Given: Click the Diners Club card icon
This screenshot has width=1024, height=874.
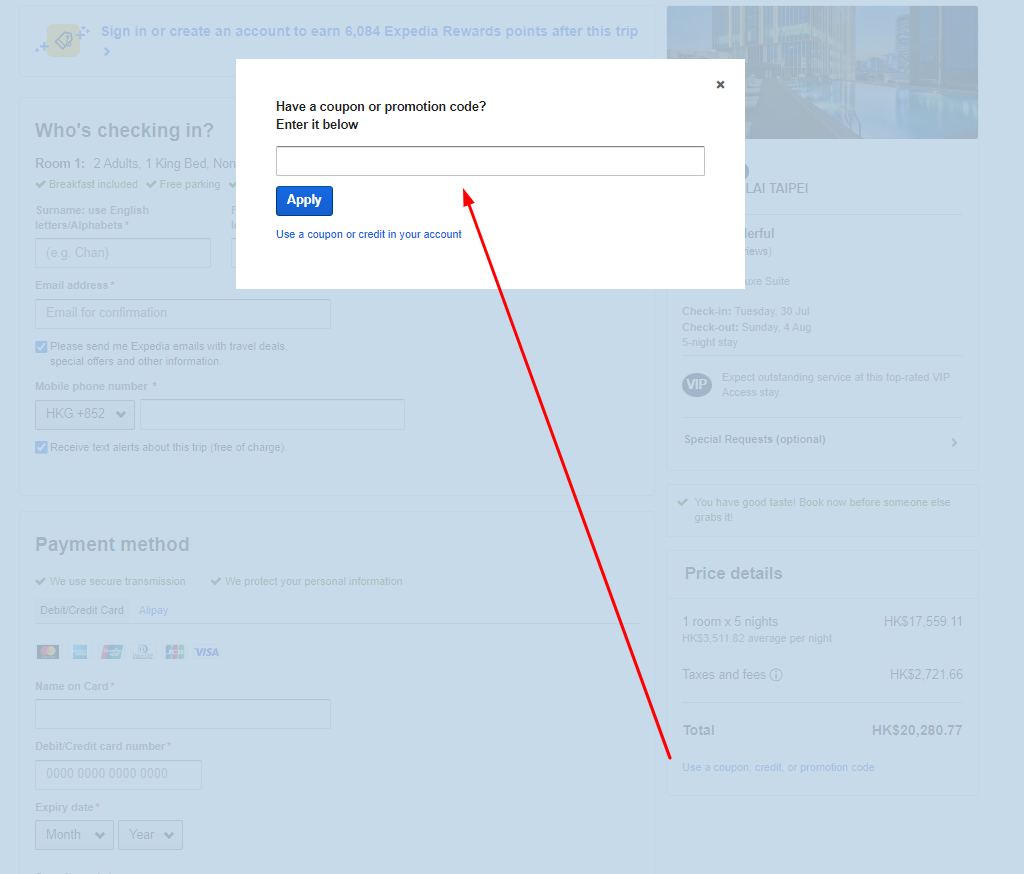Looking at the screenshot, I should pos(142,652).
